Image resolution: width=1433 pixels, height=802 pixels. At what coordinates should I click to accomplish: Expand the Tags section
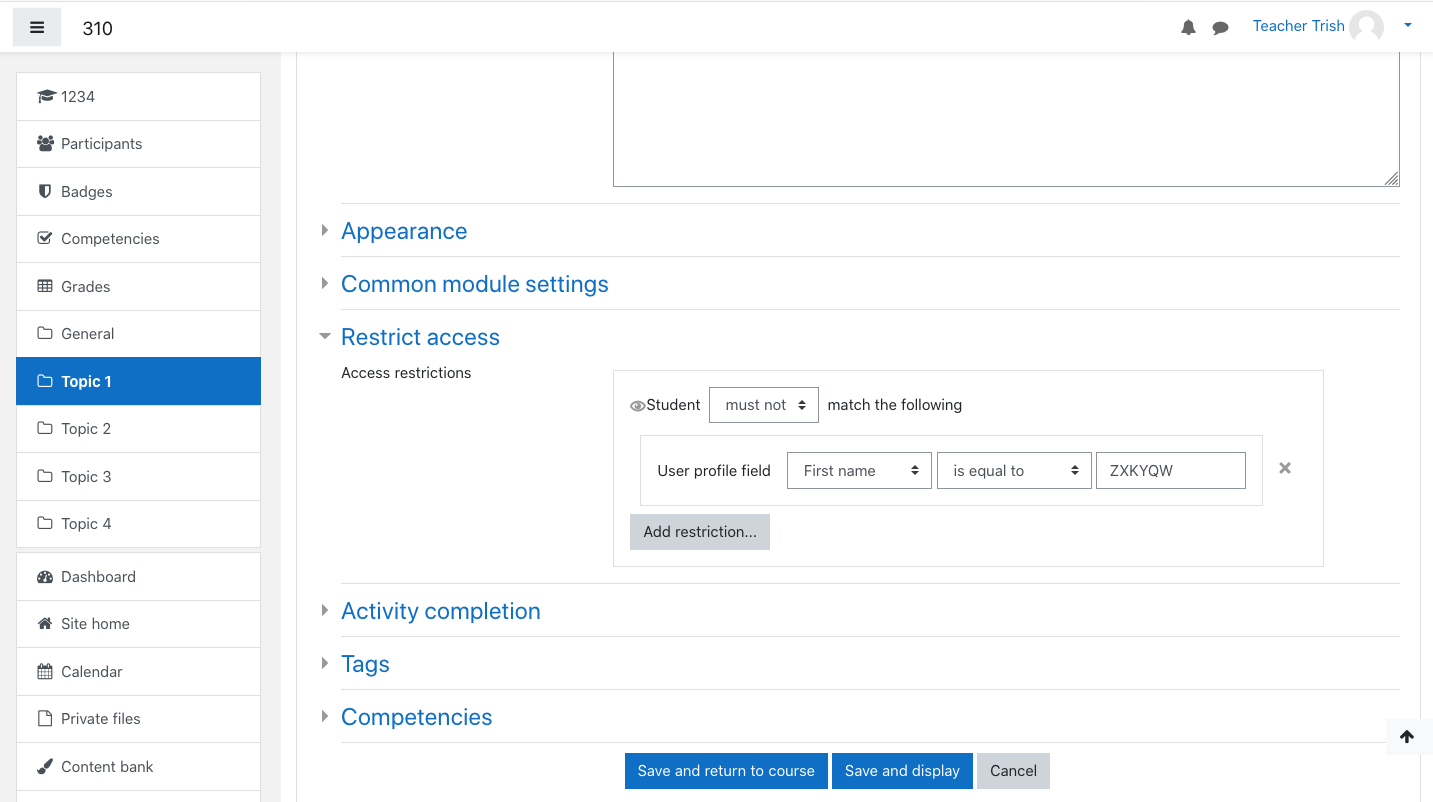tap(365, 664)
